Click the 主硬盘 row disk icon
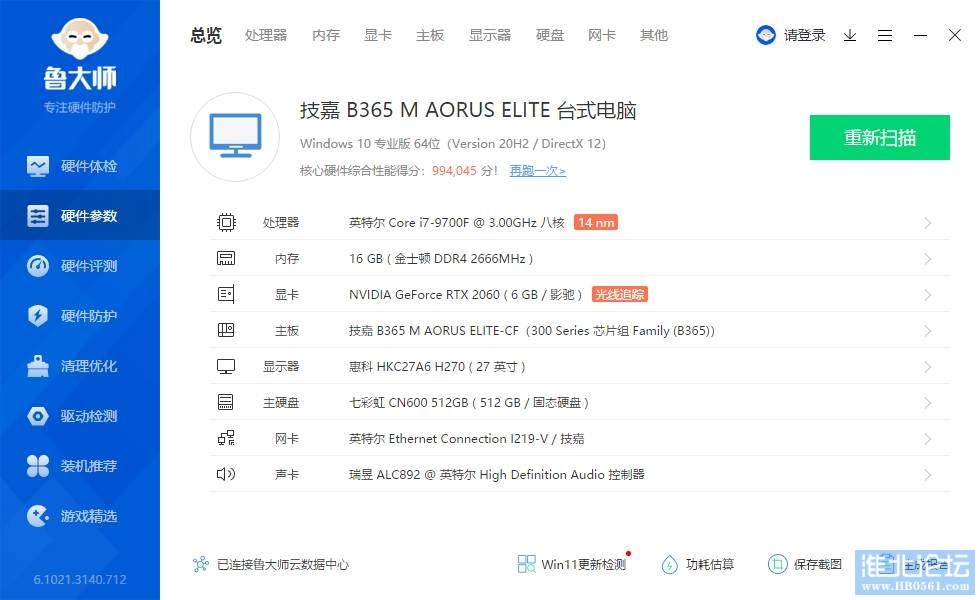This screenshot has width=980, height=600. (226, 402)
